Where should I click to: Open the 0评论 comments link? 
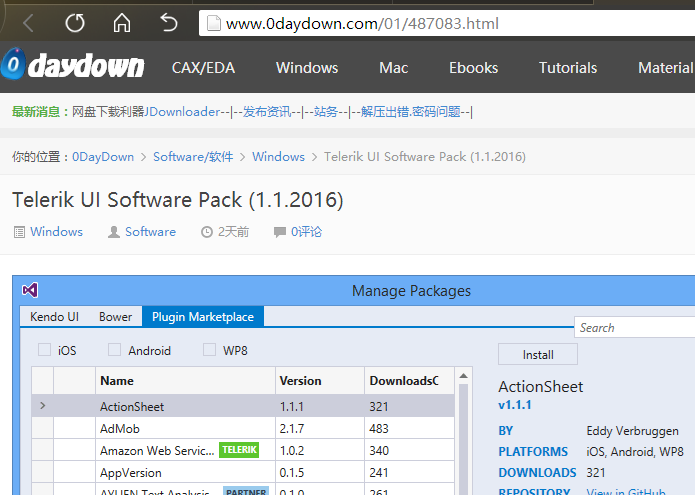click(x=306, y=232)
